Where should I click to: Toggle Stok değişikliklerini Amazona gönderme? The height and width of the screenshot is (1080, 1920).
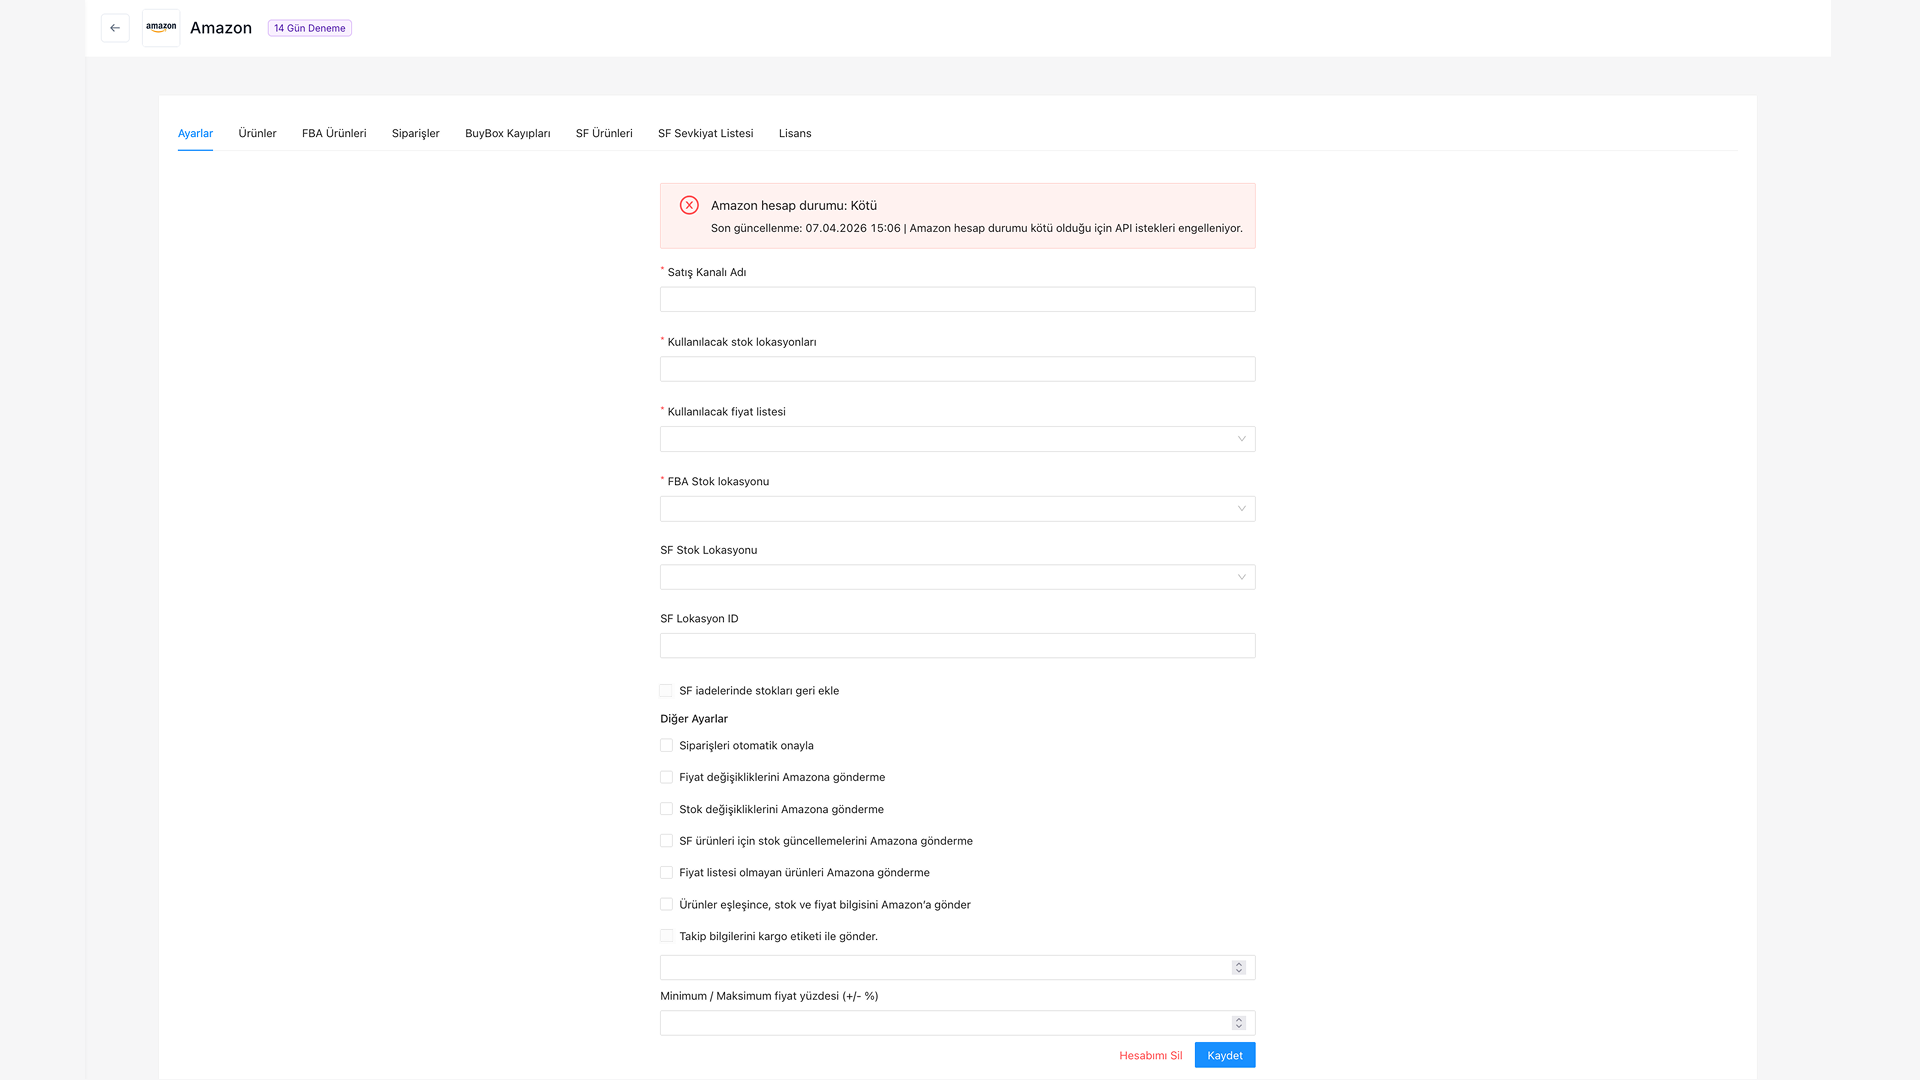(x=666, y=809)
